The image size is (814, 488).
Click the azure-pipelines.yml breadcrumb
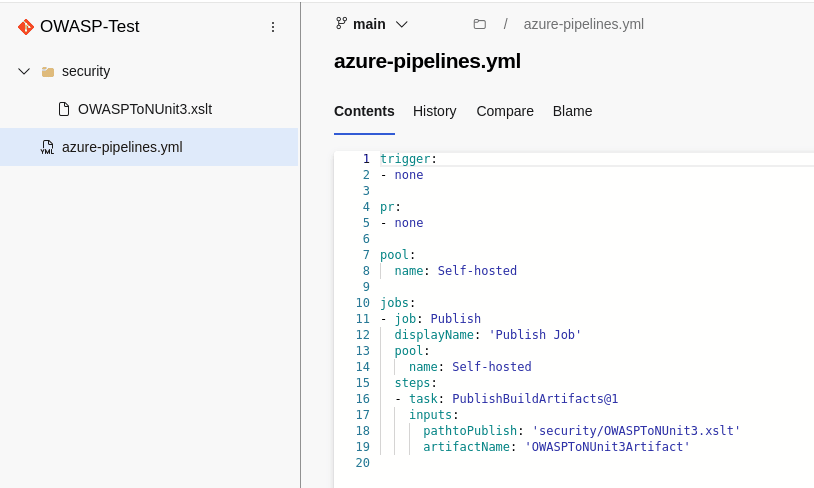pos(584,24)
